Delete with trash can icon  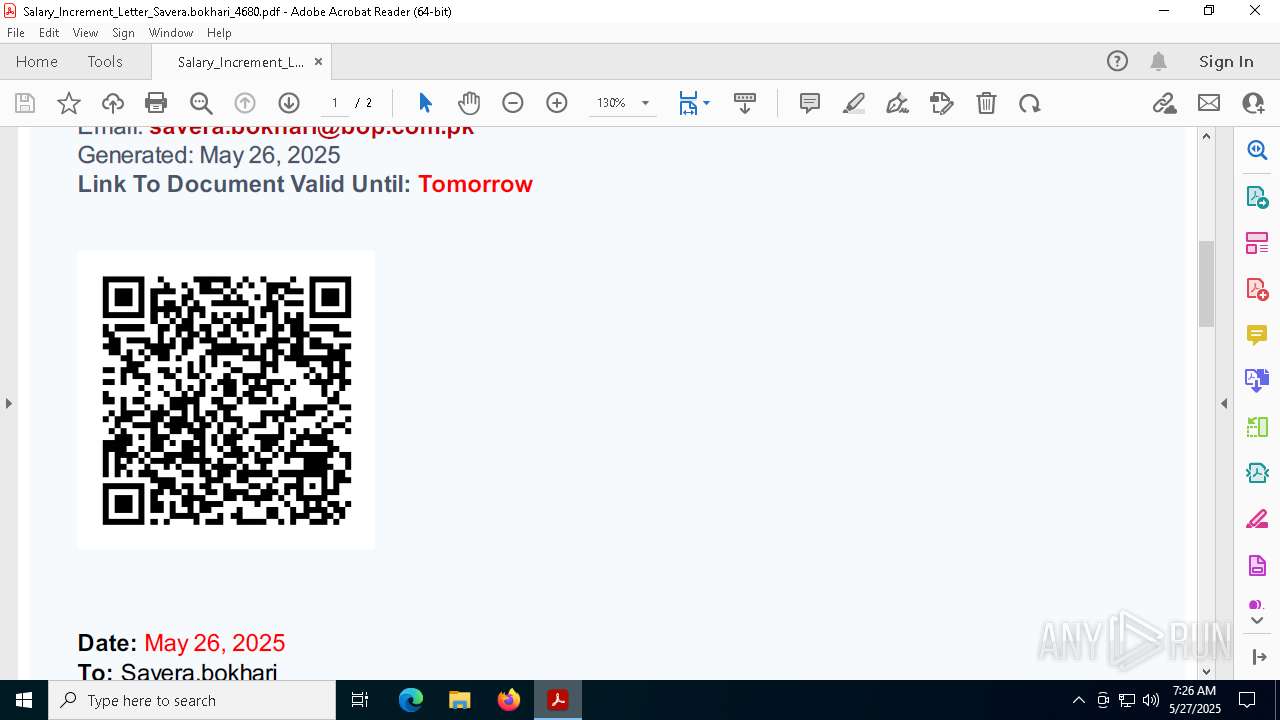coord(986,103)
